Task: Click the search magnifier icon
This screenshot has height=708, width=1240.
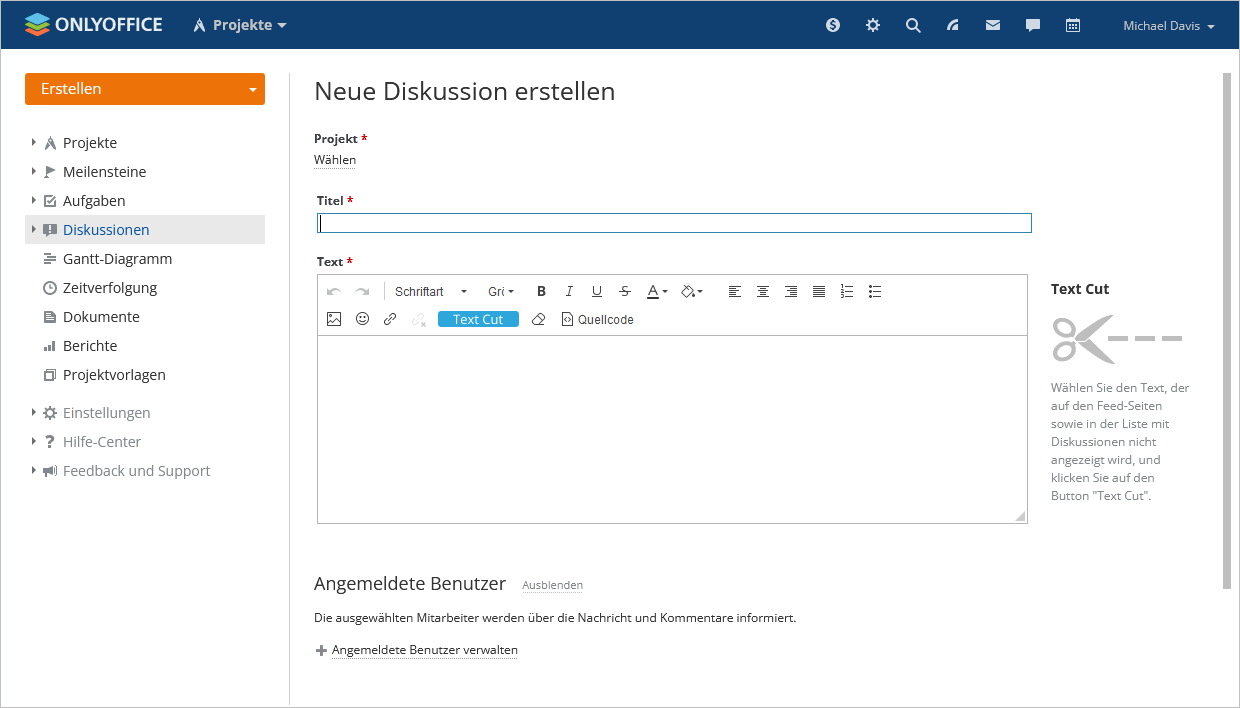Action: [913, 25]
